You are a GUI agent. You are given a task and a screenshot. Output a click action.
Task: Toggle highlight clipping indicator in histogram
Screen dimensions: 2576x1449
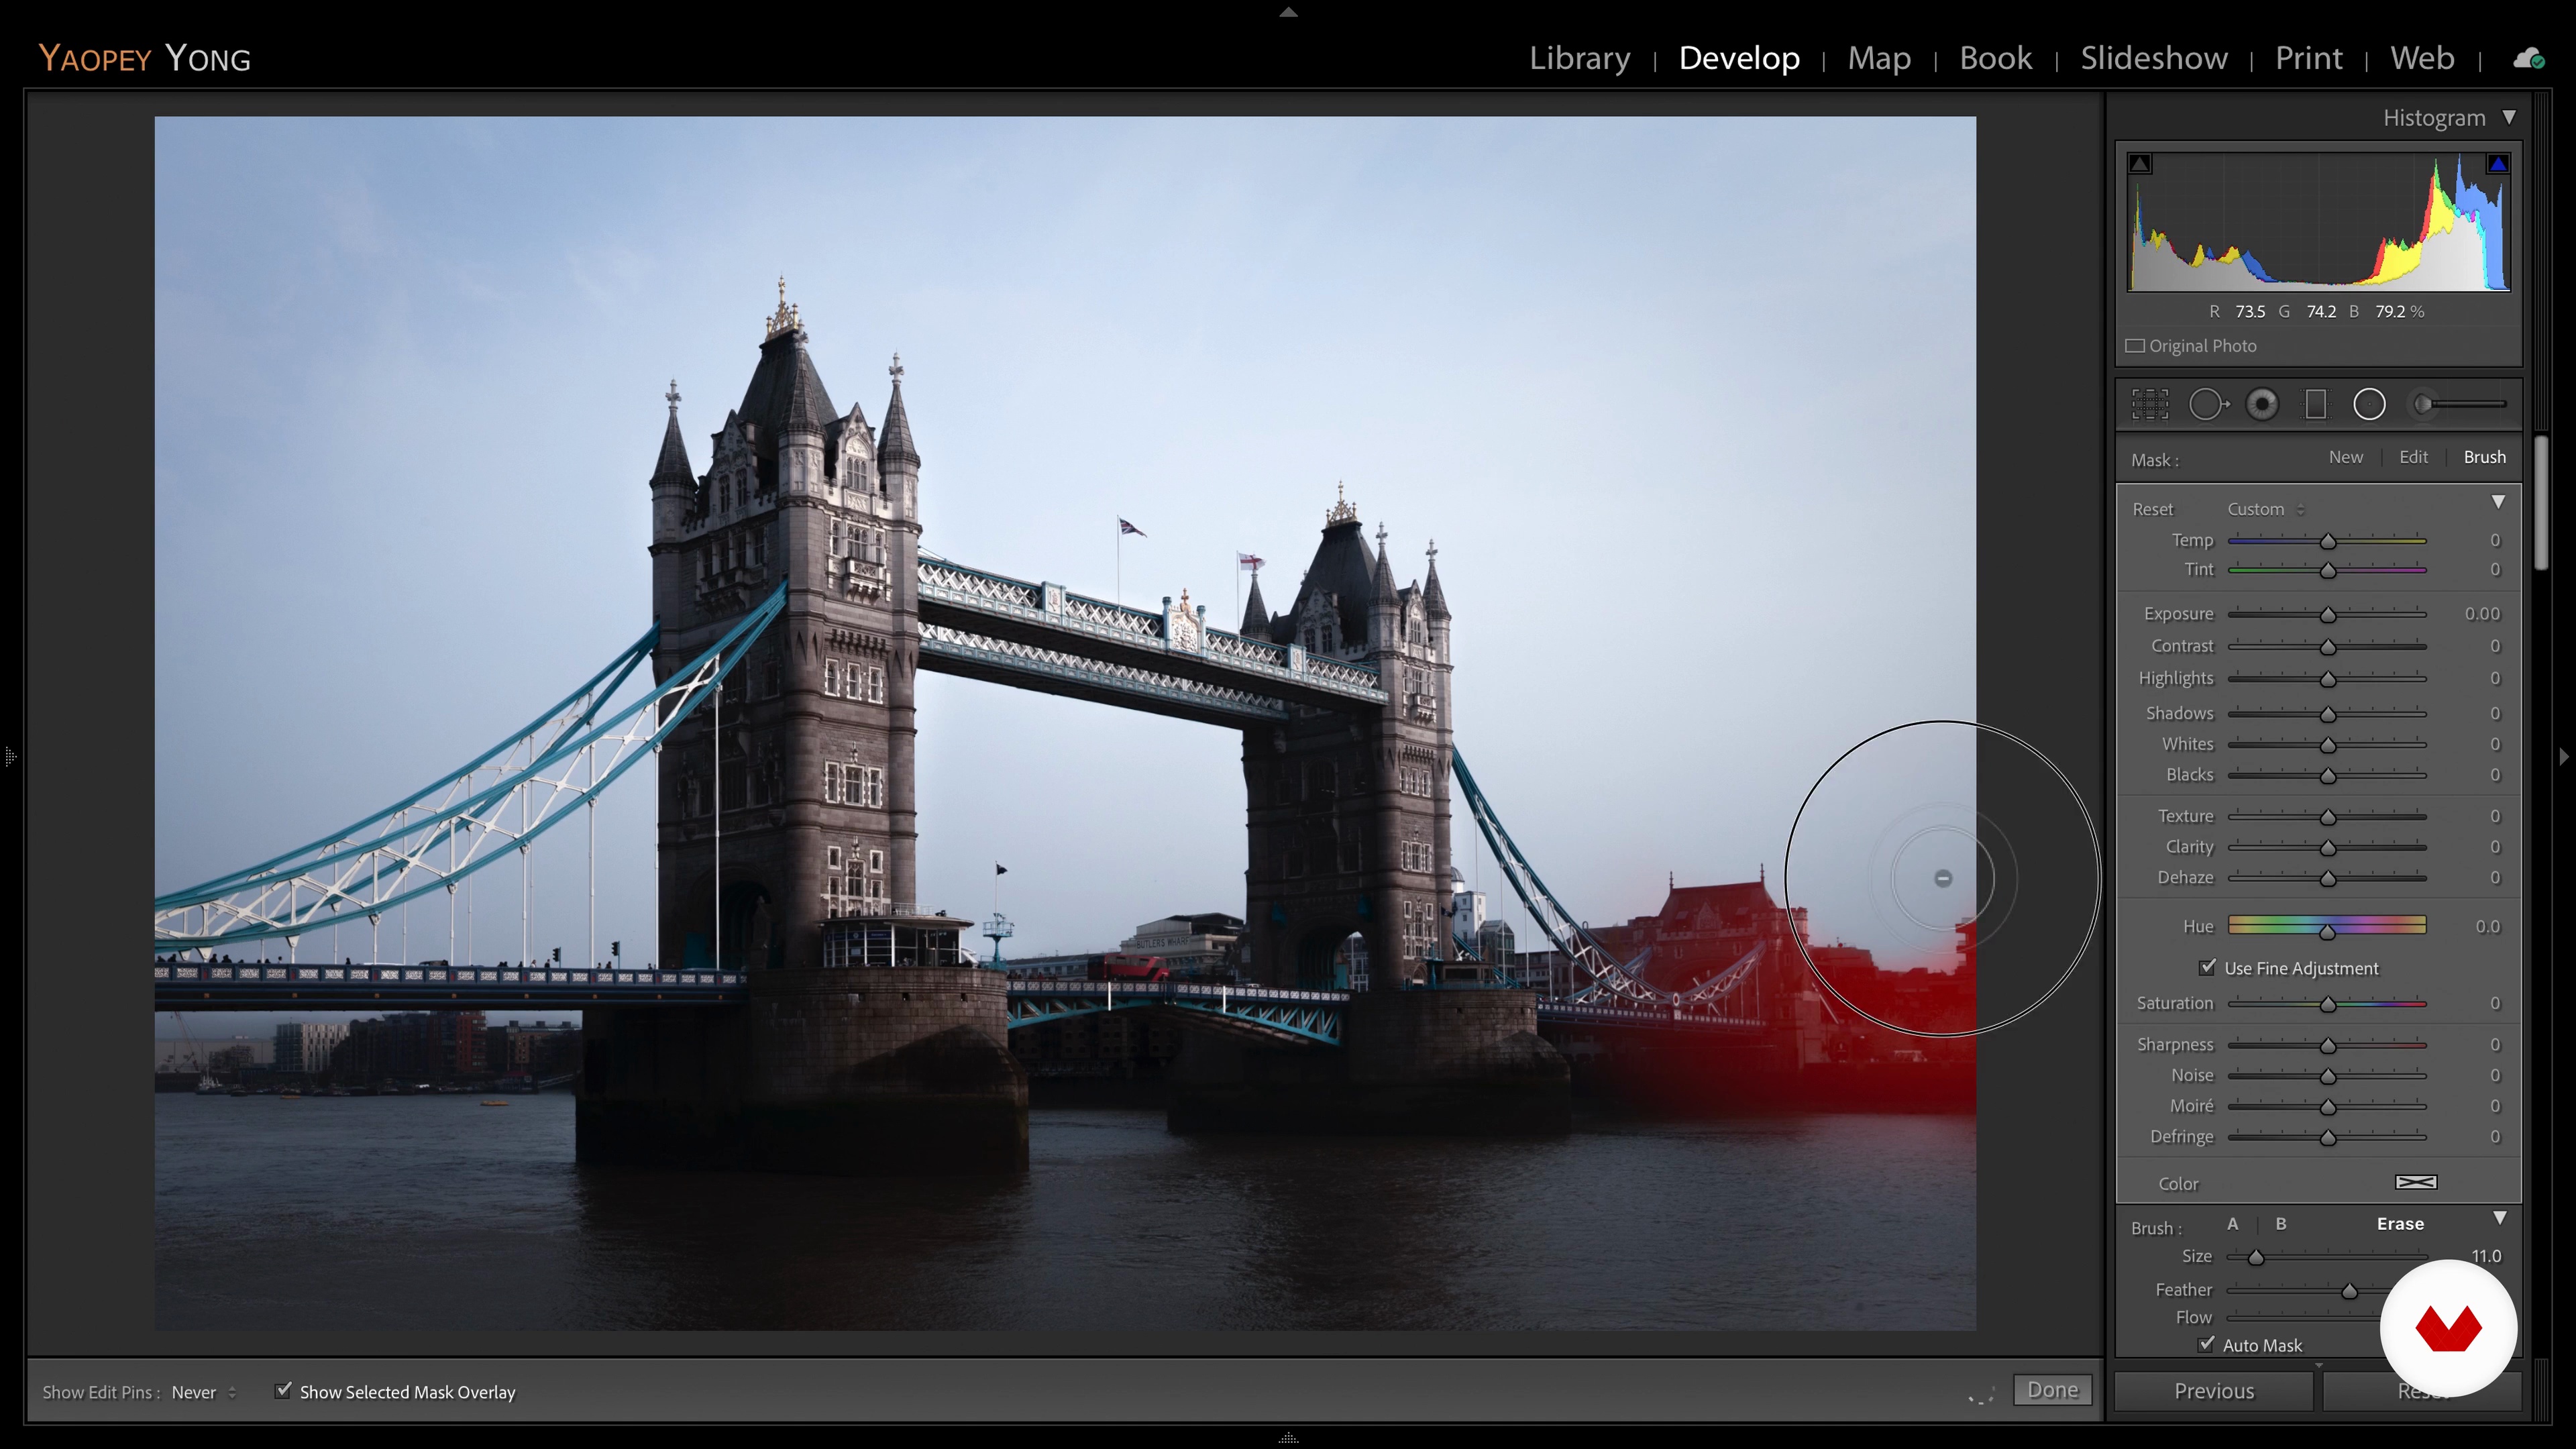[x=2498, y=163]
